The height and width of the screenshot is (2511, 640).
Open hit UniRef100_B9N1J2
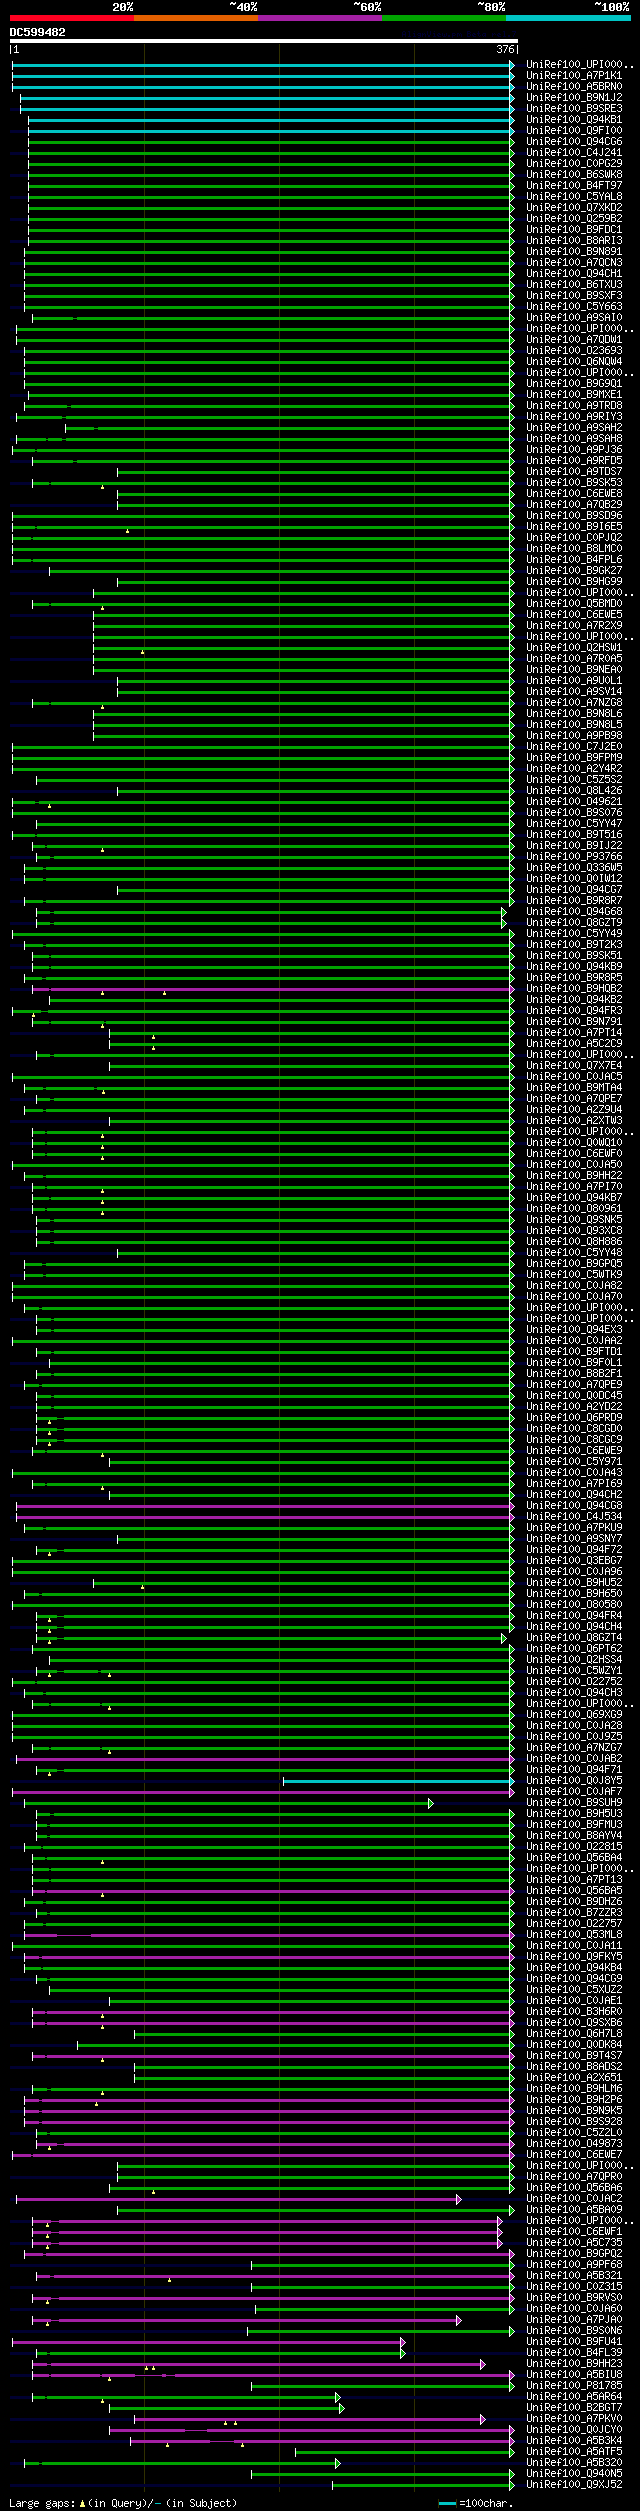click(x=574, y=98)
